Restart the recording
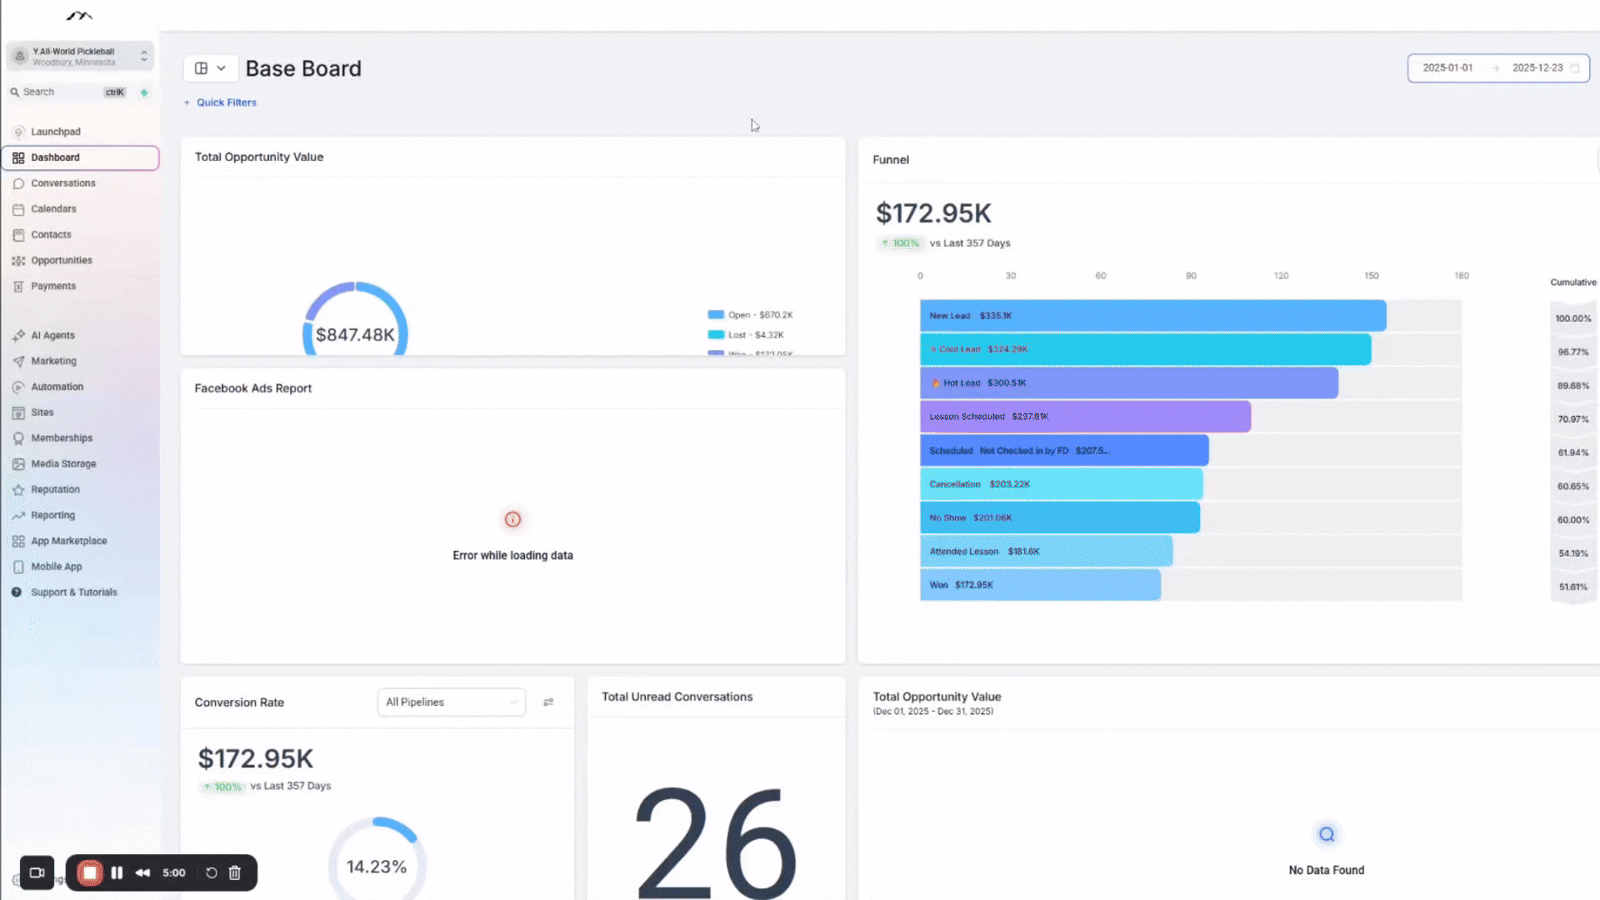 [x=211, y=873]
